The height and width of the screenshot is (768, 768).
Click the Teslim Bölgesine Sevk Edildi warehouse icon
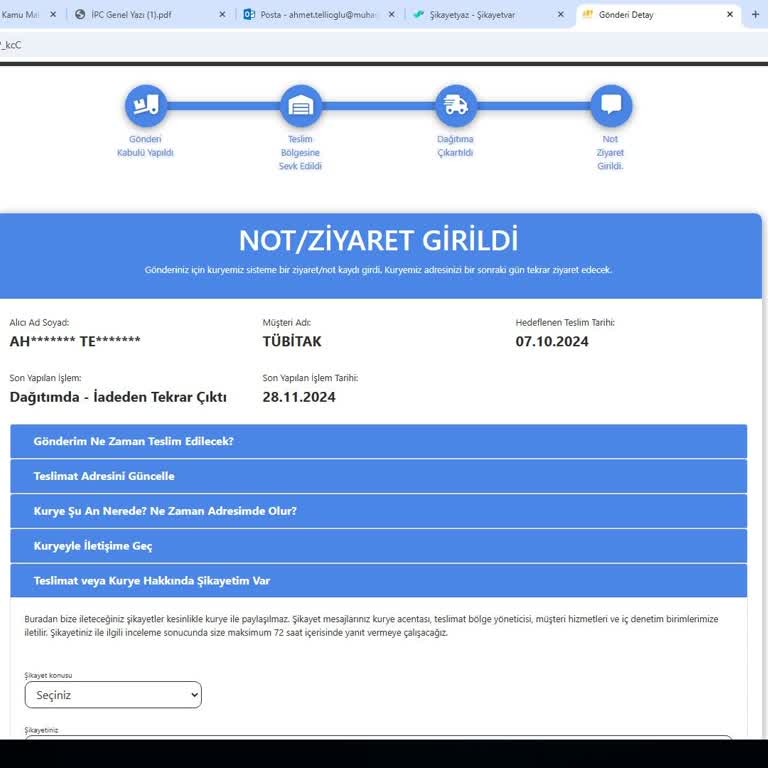click(301, 105)
